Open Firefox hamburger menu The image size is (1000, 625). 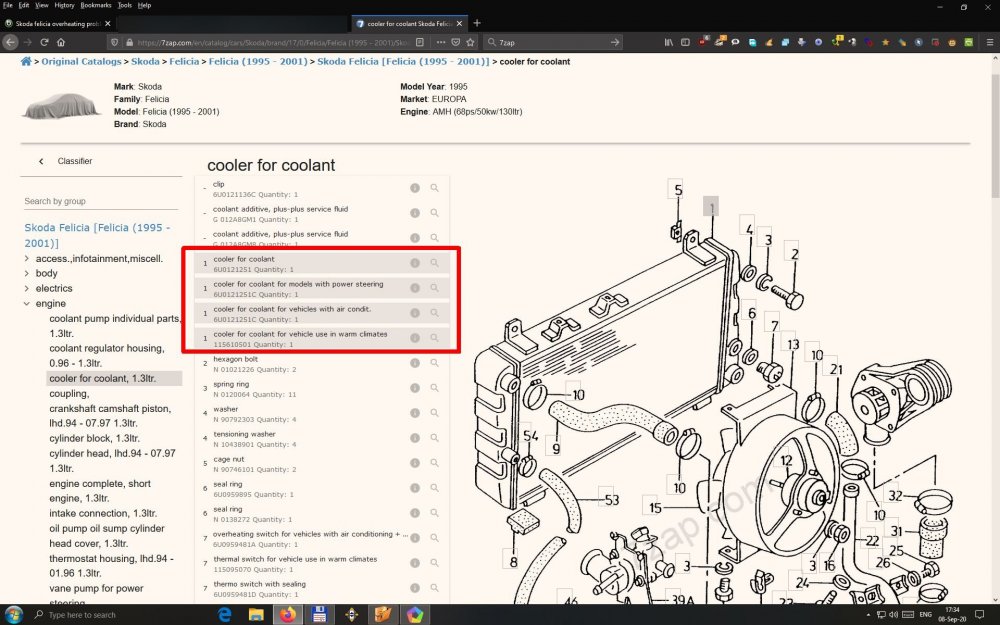[989, 42]
